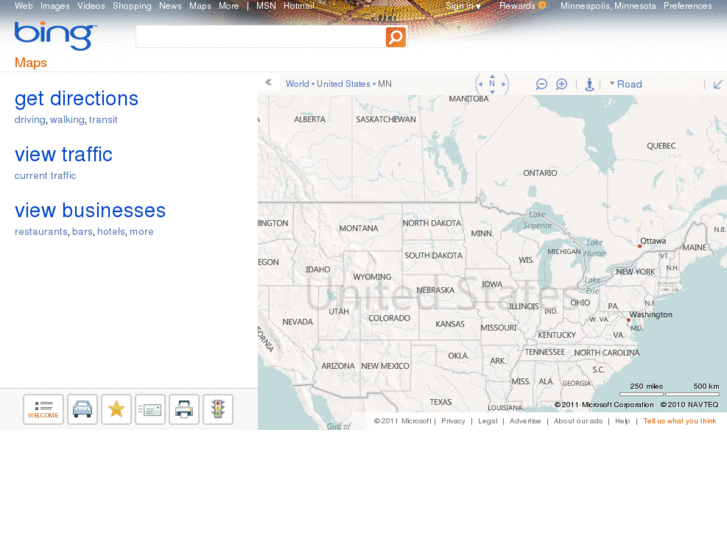Click the Minneapolis, Minnesota location link

608,6
